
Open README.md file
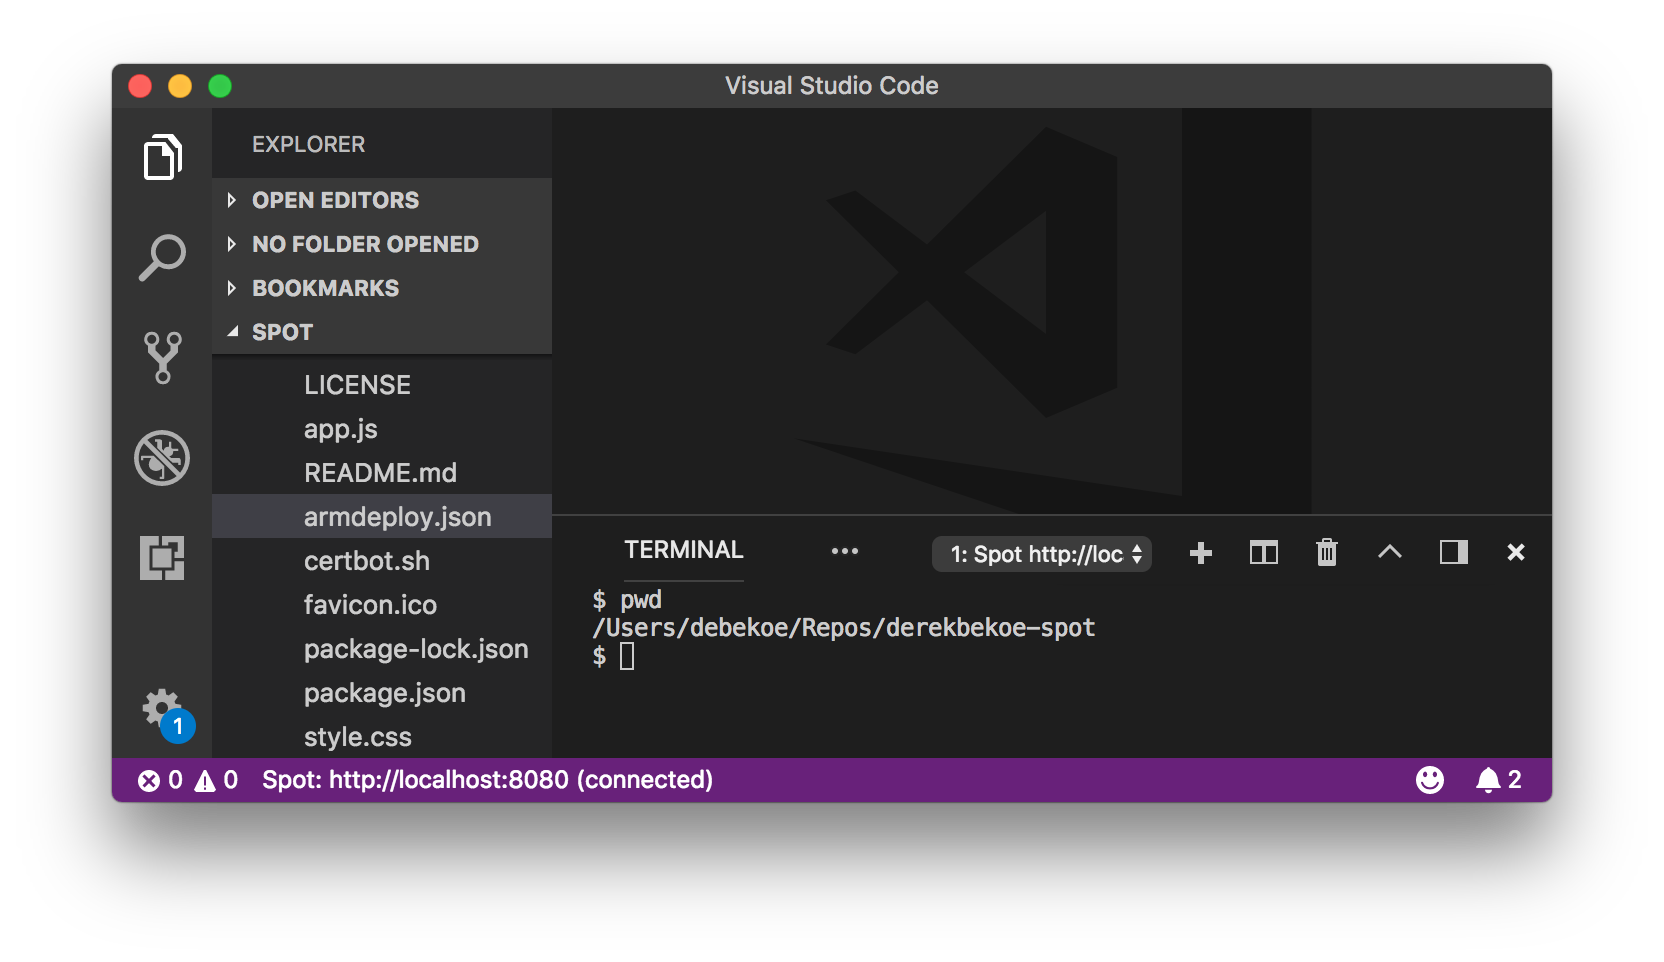382,473
